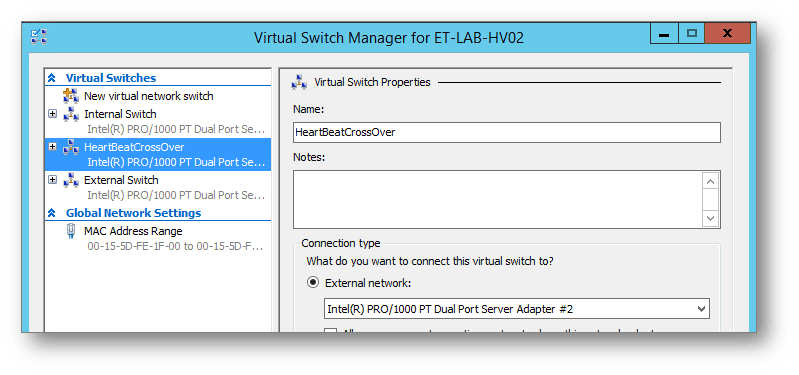Click the Internal Switch network icon
Viewport: 799px width, 375px height.
point(70,114)
